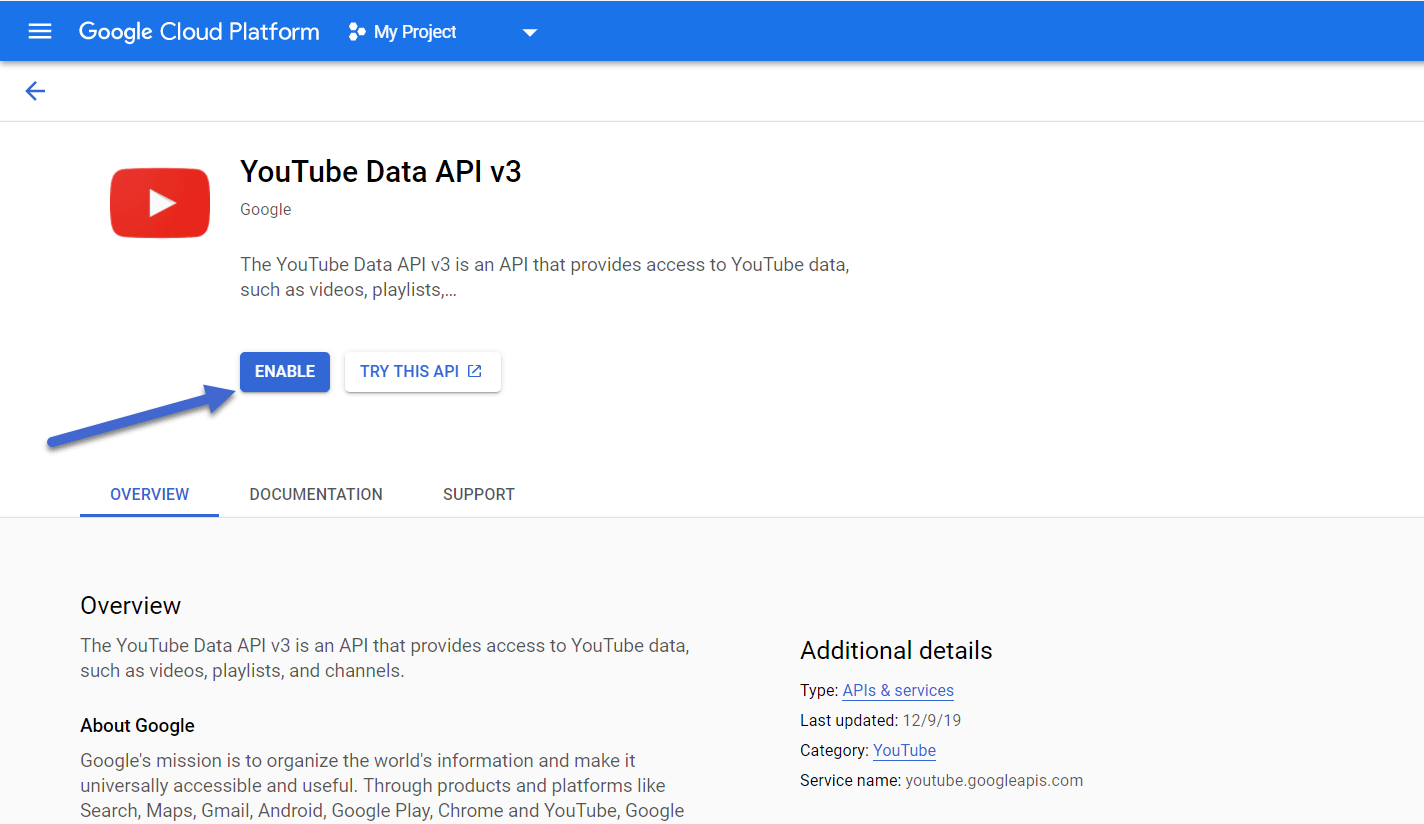Select the My Project project name
The width and height of the screenshot is (1424, 824).
point(415,32)
